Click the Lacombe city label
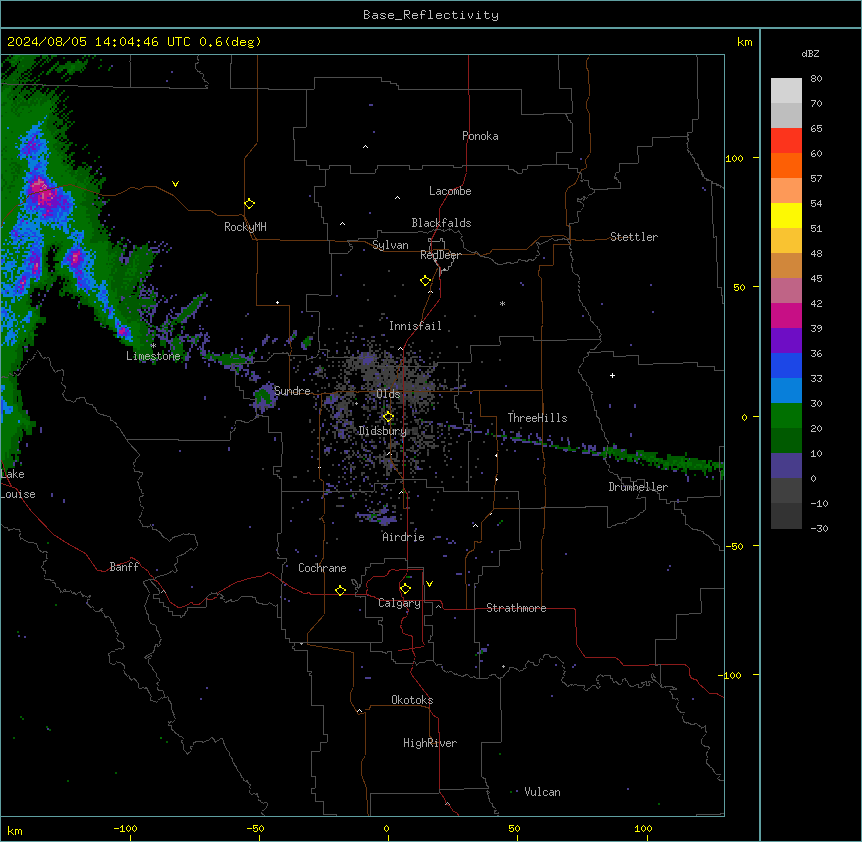 click(x=450, y=191)
